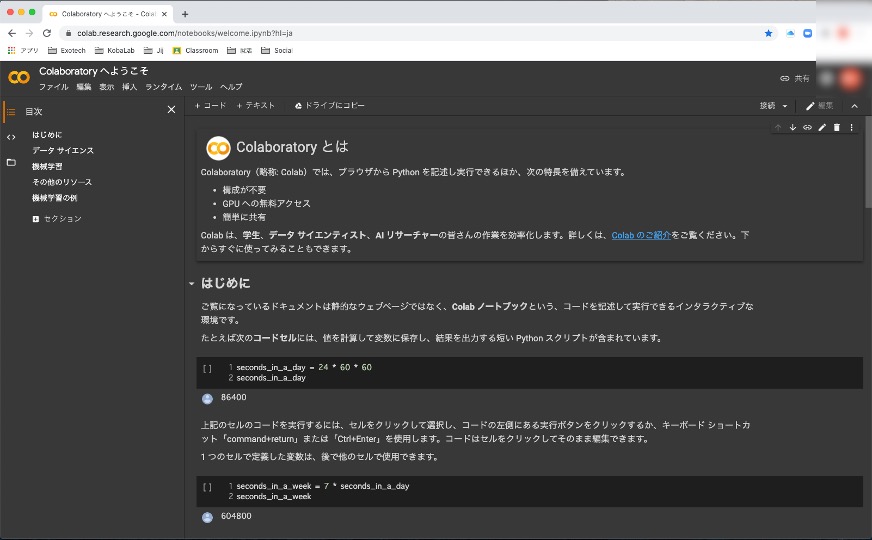Click the Colab logo in the header
Viewport: 872px width, 540px height.
19,77
